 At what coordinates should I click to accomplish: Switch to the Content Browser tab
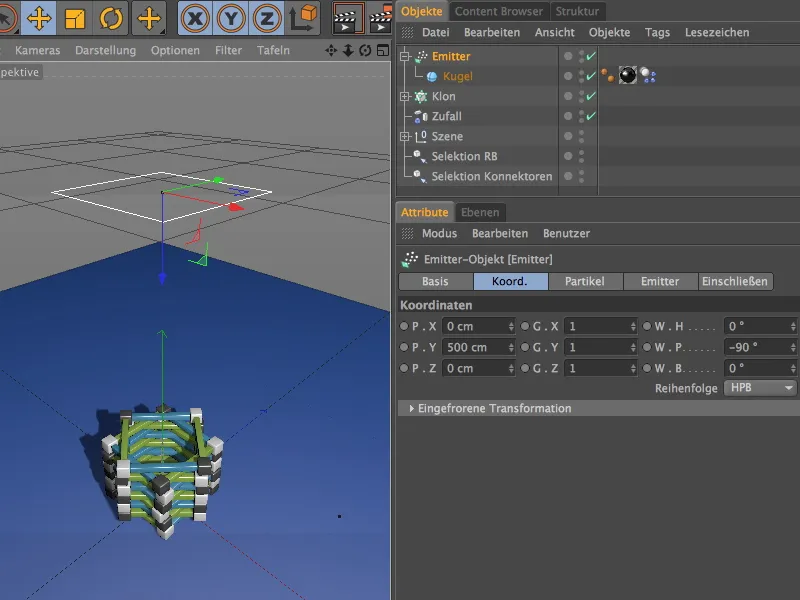tap(499, 11)
